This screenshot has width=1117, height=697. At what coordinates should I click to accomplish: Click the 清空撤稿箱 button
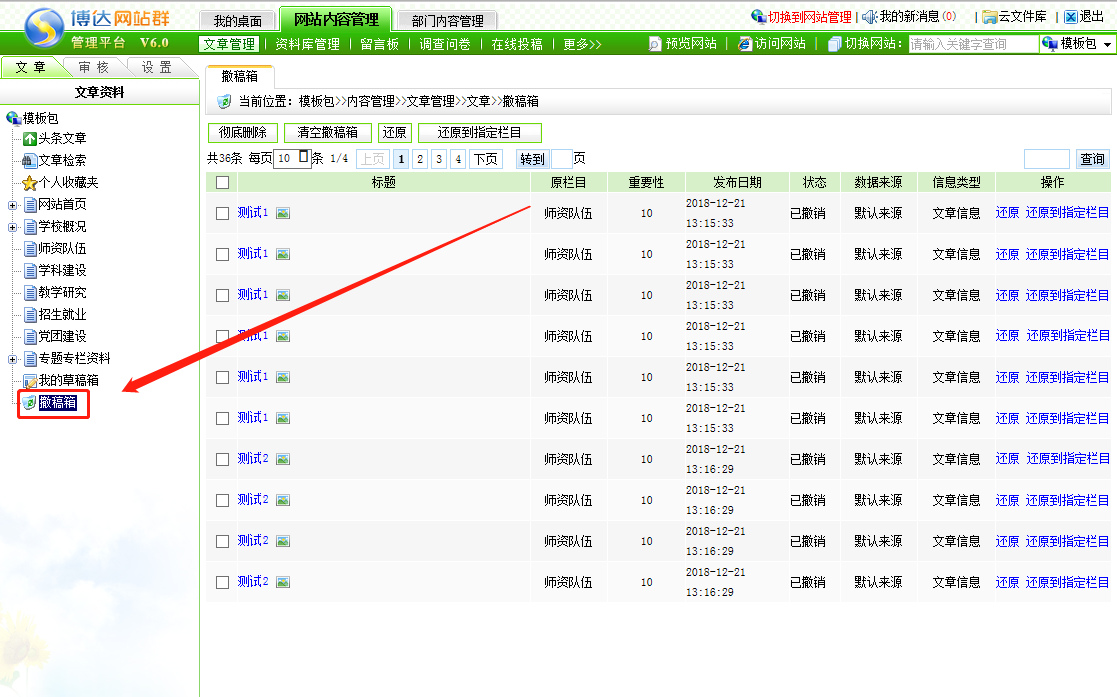click(328, 133)
